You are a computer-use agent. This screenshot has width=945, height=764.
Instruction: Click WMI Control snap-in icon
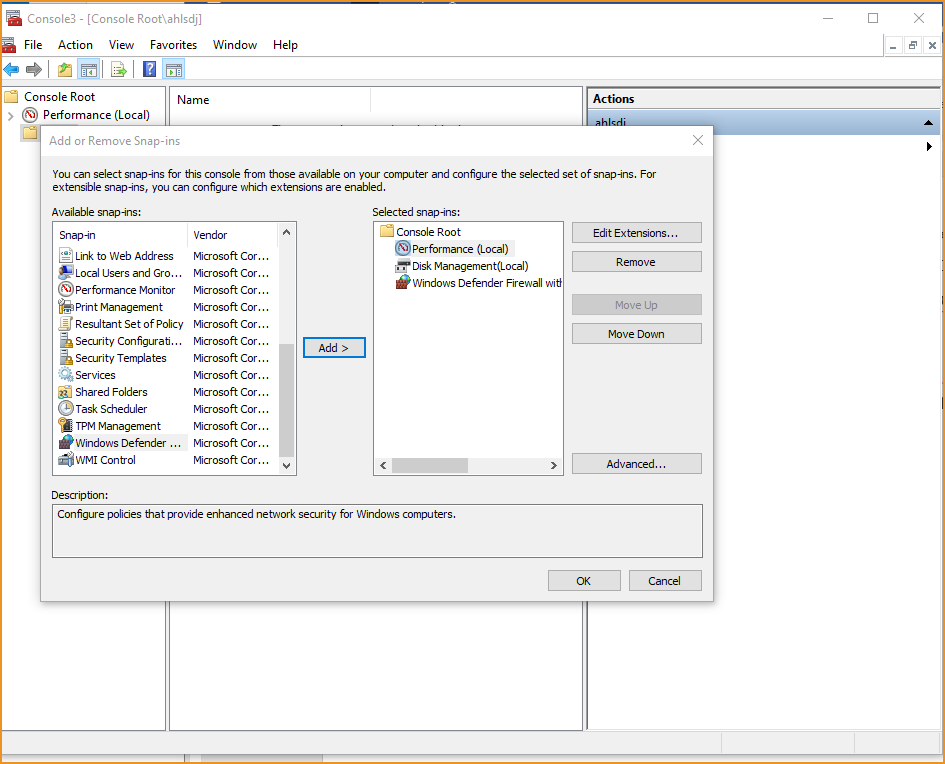point(66,460)
